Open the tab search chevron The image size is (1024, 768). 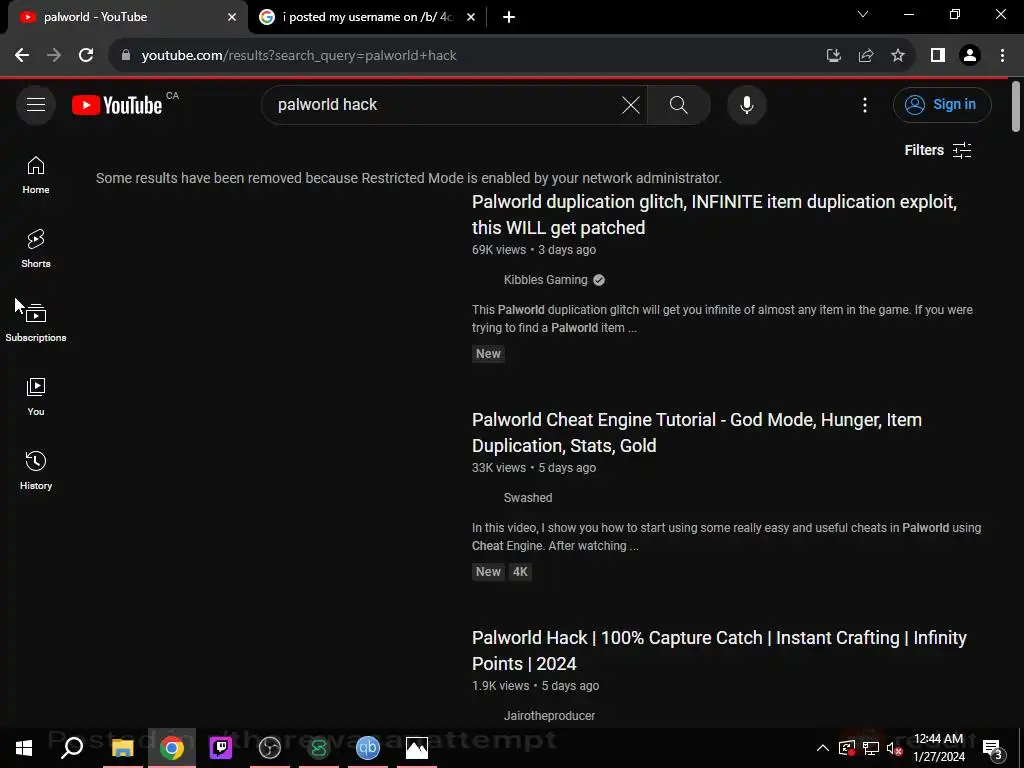pos(863,14)
